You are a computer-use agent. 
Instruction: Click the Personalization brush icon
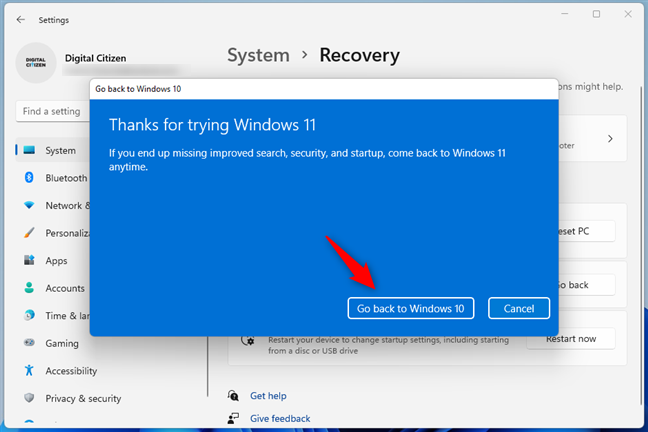pyautogui.click(x=29, y=233)
